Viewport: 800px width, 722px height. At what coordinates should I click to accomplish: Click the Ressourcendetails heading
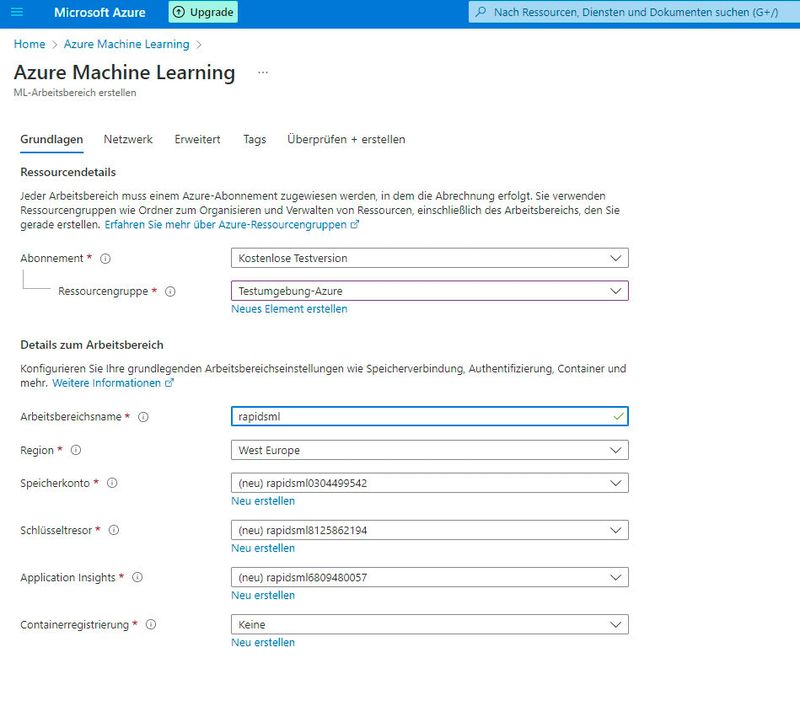tap(68, 172)
